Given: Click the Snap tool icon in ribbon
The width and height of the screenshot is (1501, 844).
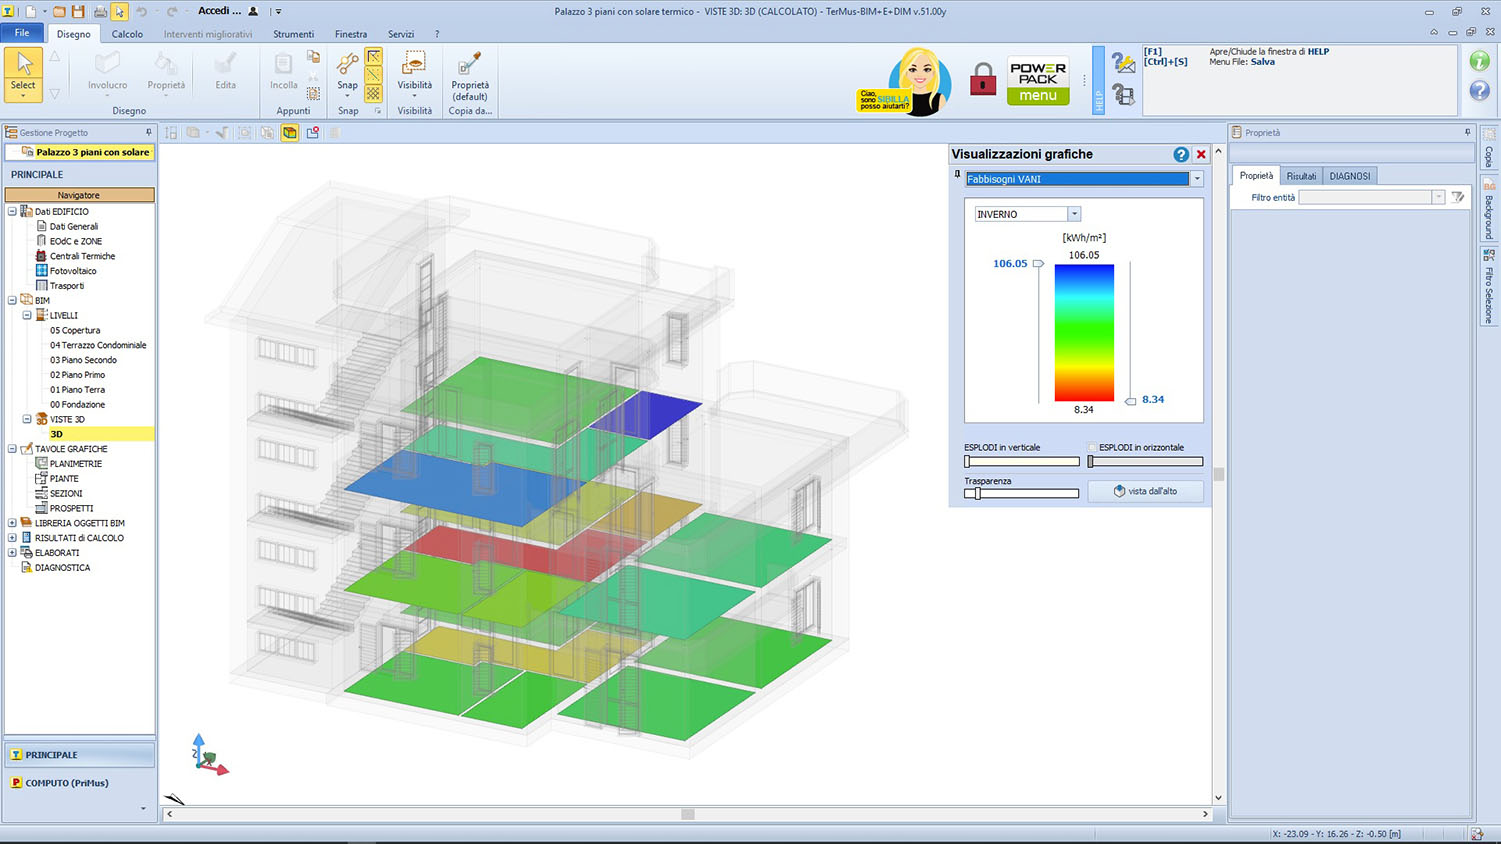Looking at the screenshot, I should [347, 66].
